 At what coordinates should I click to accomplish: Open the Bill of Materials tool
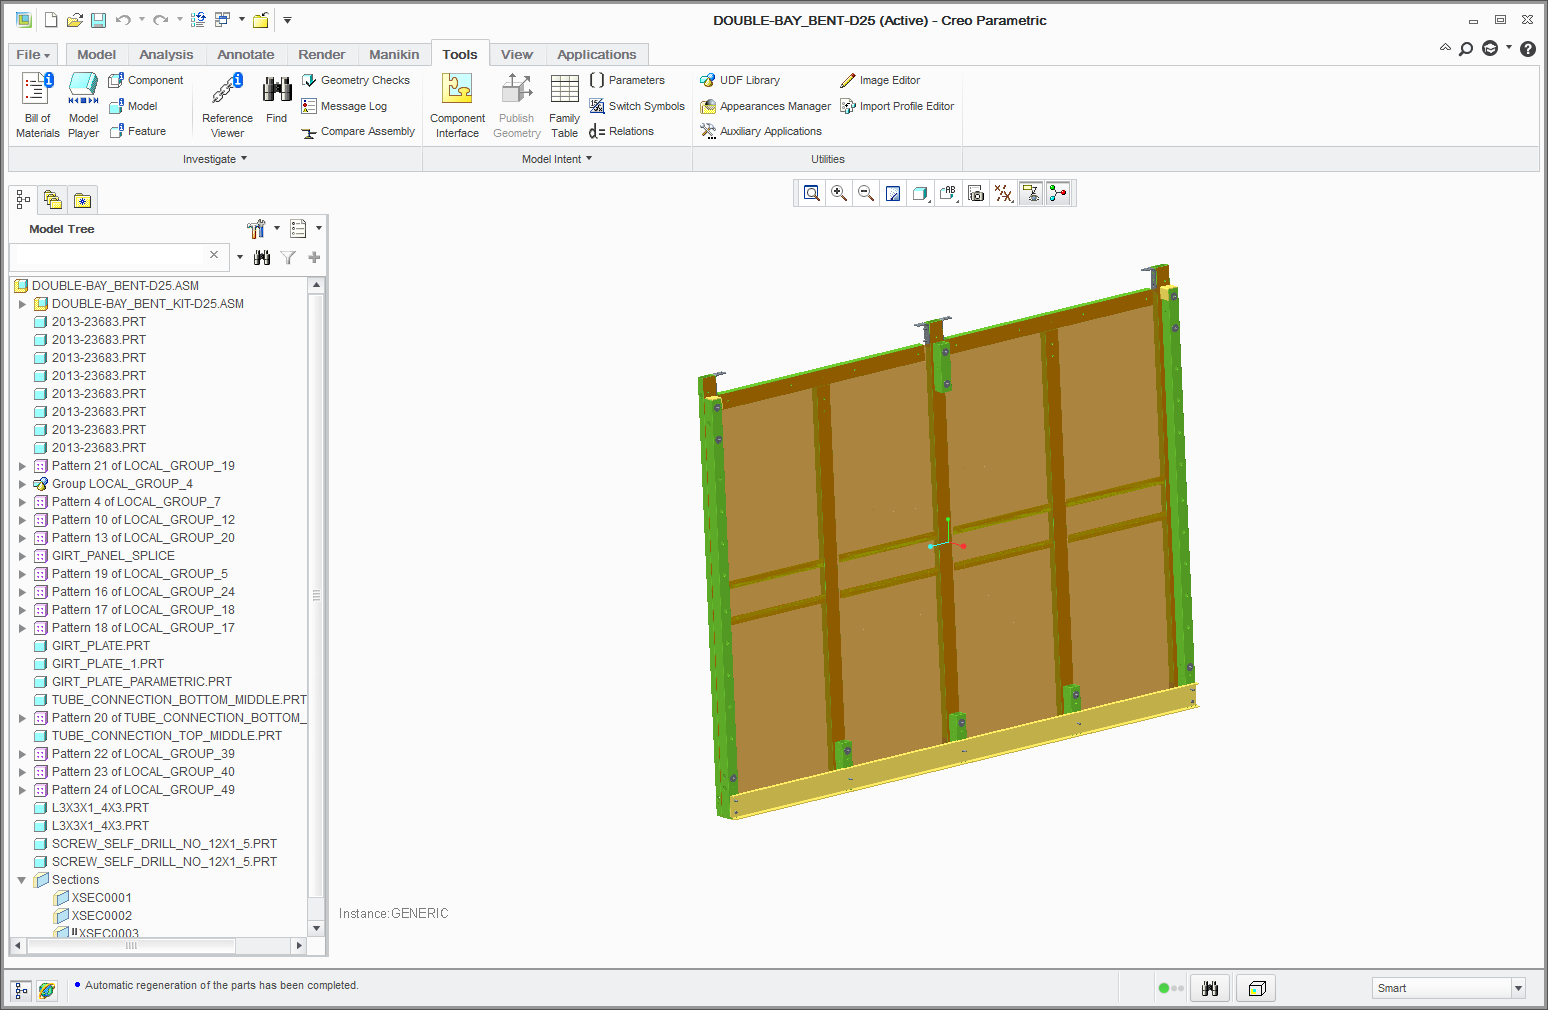click(37, 105)
